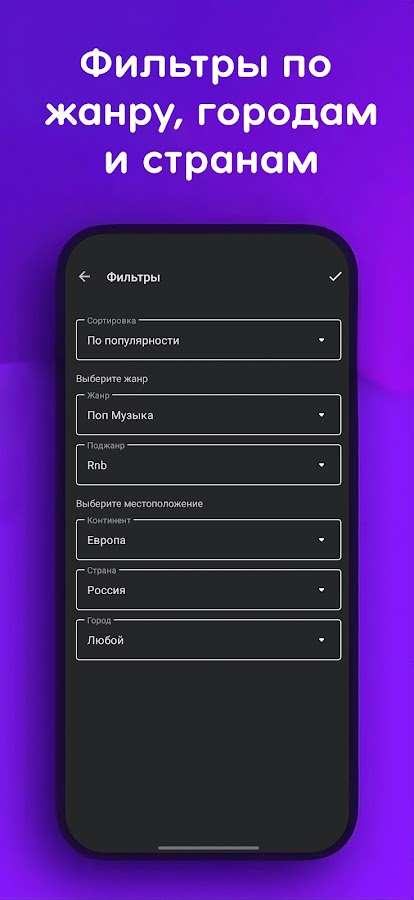
Task: Tap the back arrow icon
Action: click(x=84, y=277)
